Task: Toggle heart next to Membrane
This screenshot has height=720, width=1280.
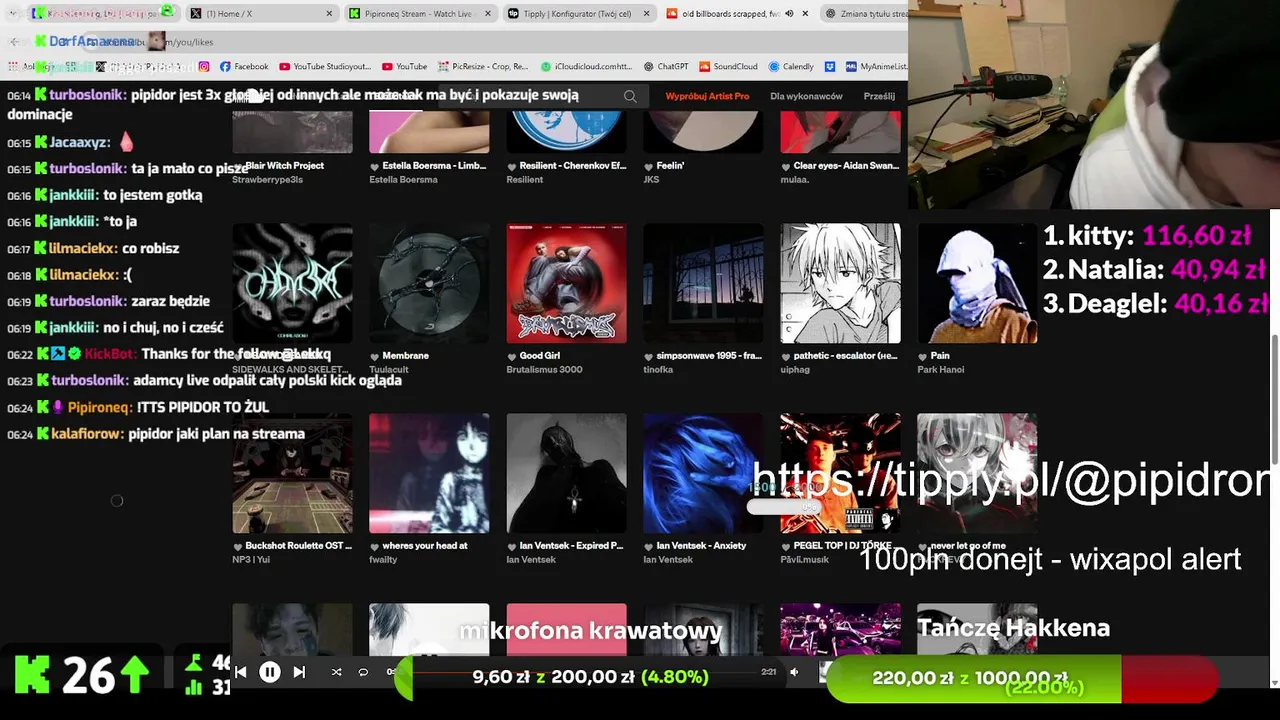Action: pos(375,356)
